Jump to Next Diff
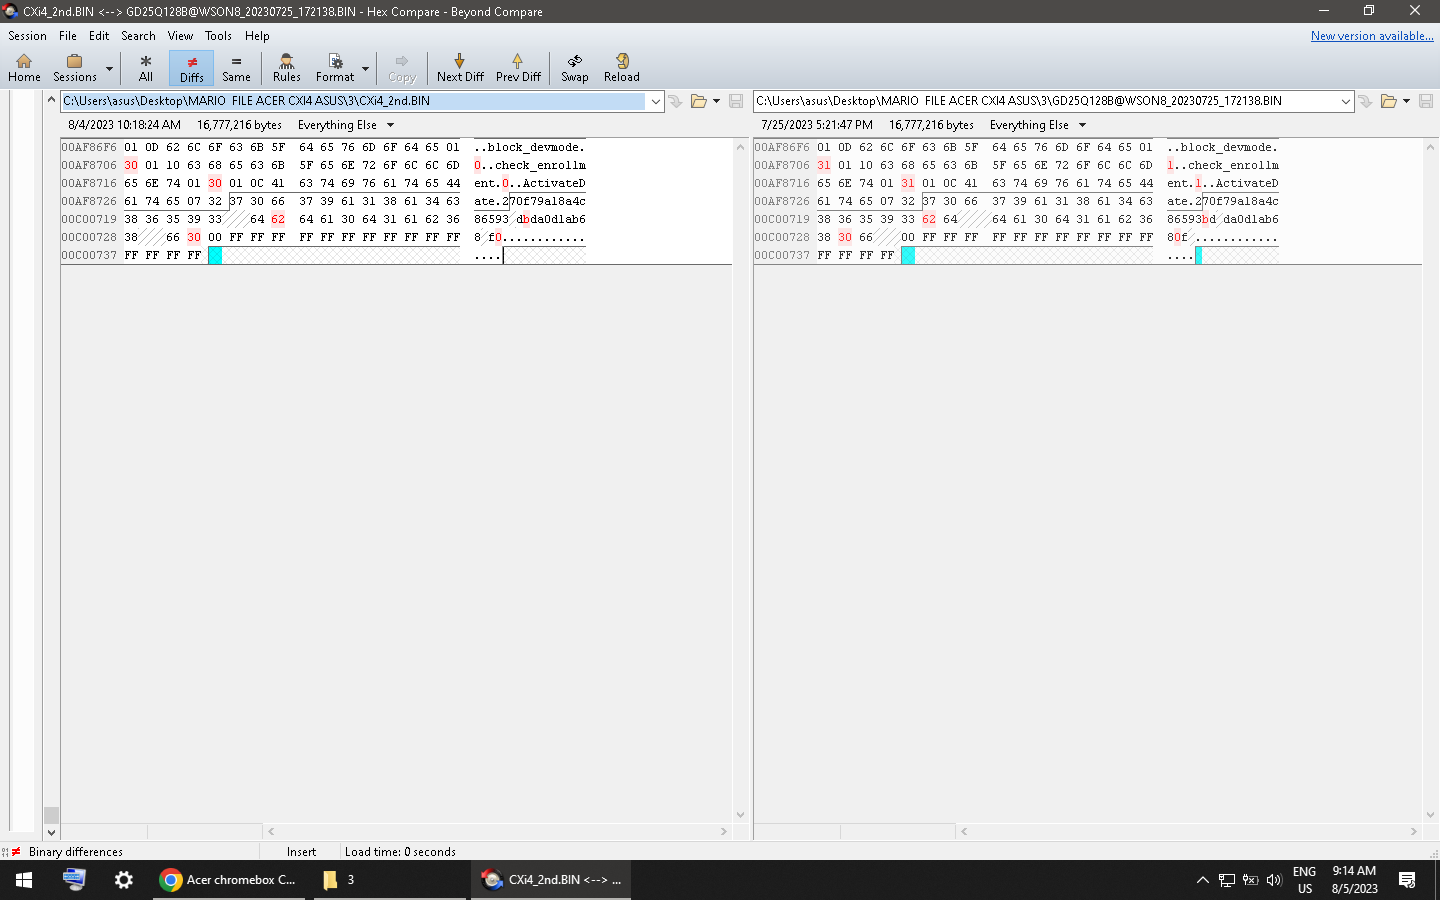The height and width of the screenshot is (900, 1440). pyautogui.click(x=460, y=68)
